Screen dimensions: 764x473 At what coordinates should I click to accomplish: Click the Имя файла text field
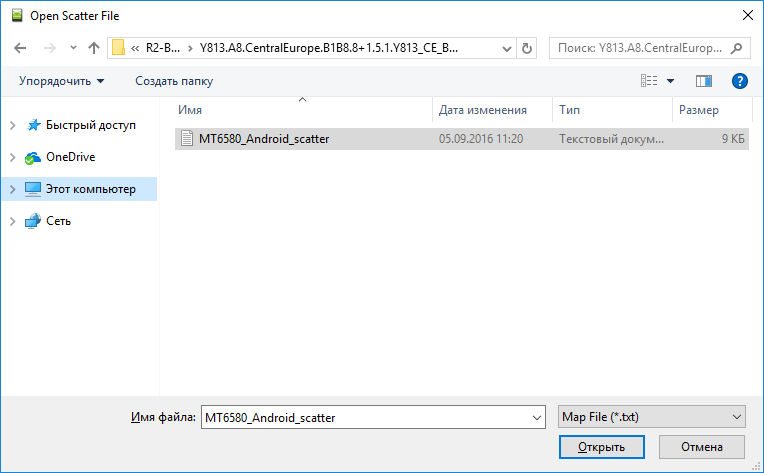coord(365,417)
